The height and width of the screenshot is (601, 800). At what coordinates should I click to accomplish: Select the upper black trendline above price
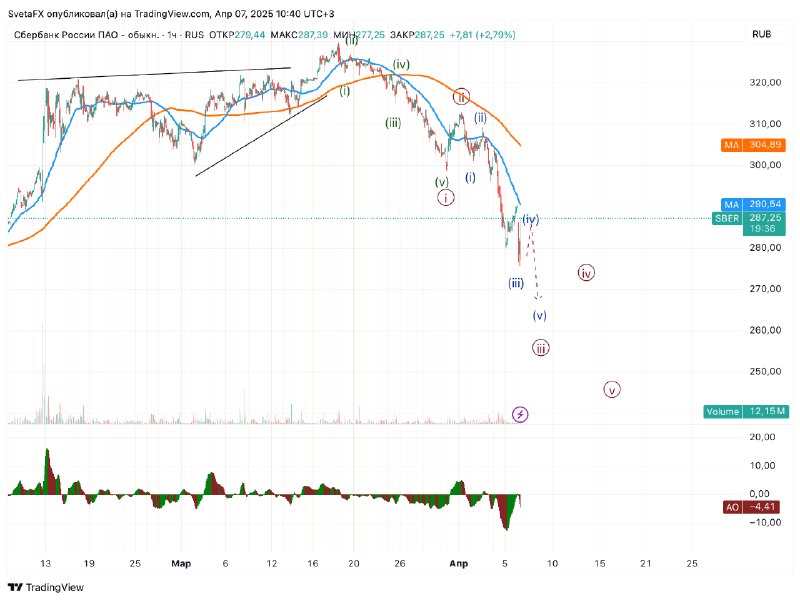coord(154,73)
